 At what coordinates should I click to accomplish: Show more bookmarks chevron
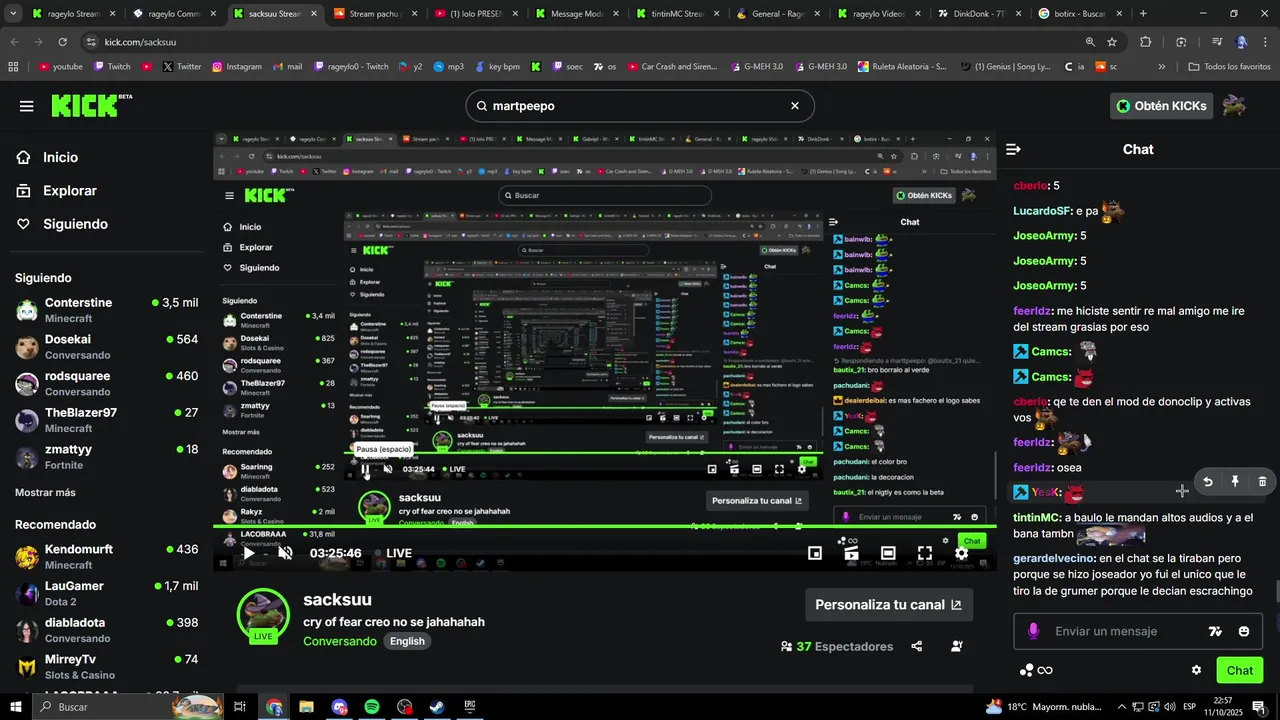pyautogui.click(x=1161, y=67)
